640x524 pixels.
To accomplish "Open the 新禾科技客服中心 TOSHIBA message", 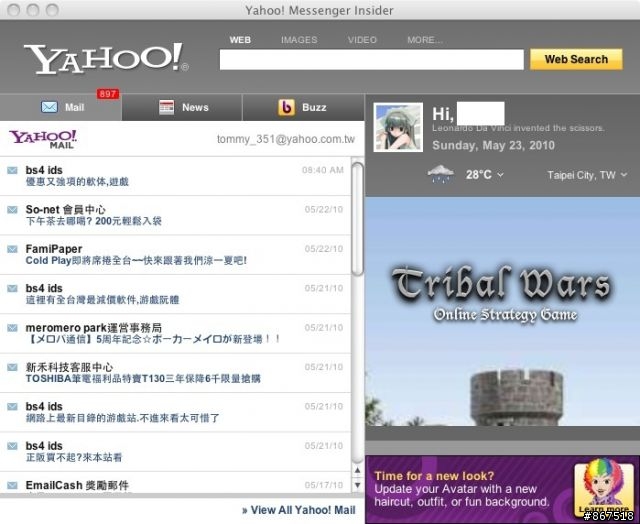I will 176,373.
